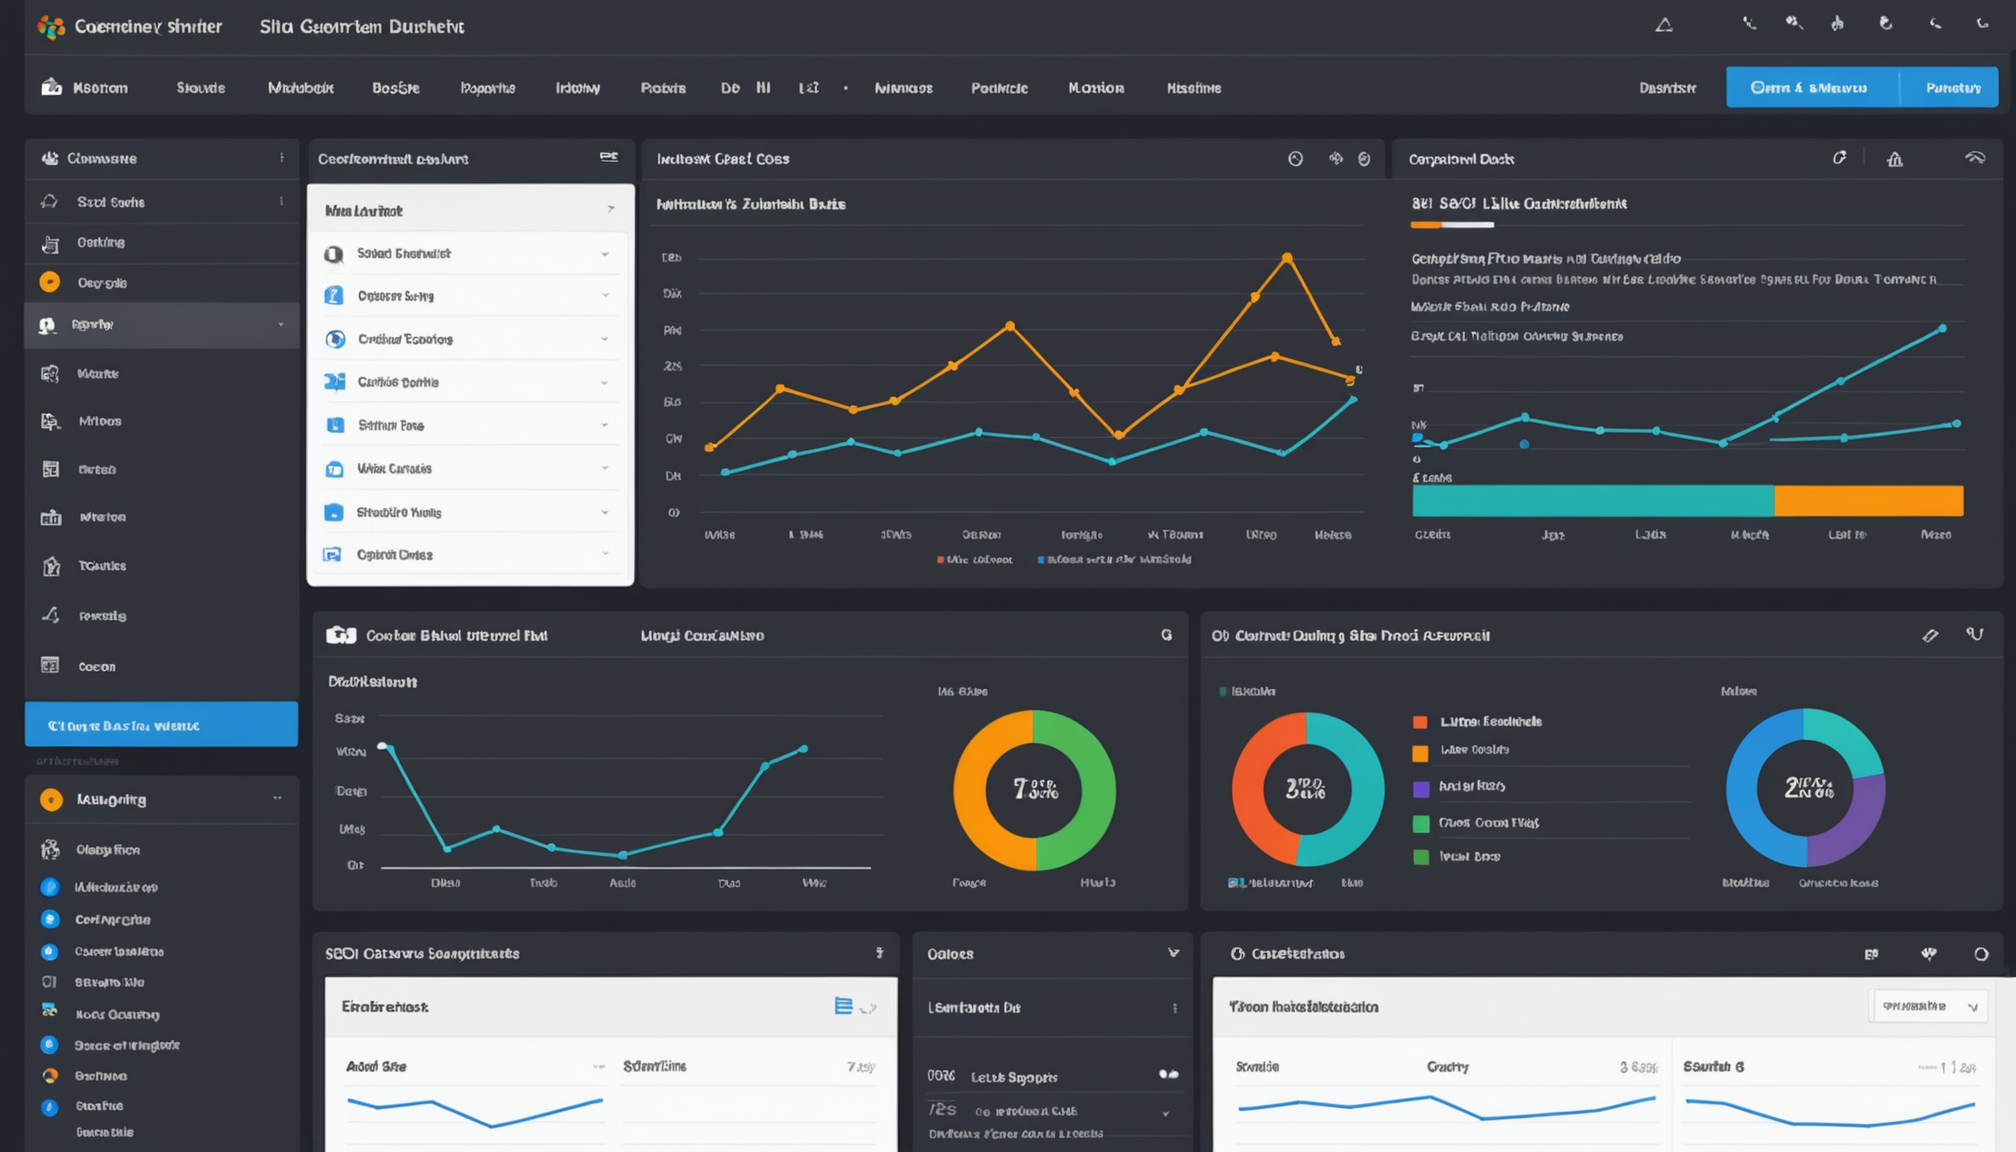Click the Mrtoton bar-chart icon in the left sidebar
The image size is (2016, 1152).
tap(51, 517)
